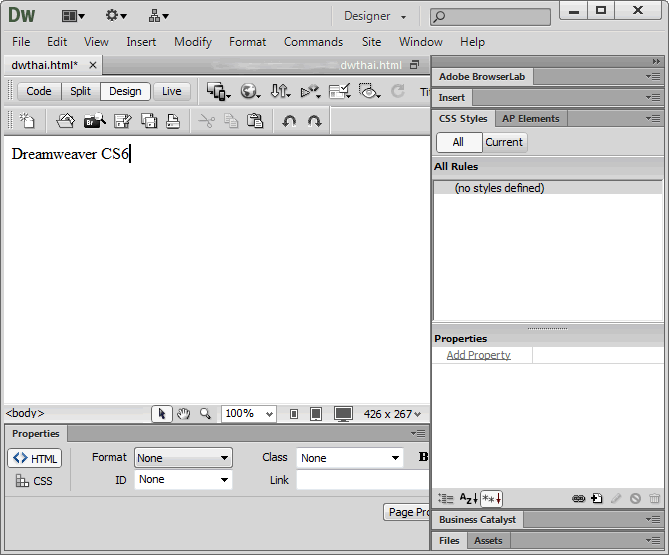Set Desktop size window icon
Screen dimensions: 669x555
click(x=343, y=414)
